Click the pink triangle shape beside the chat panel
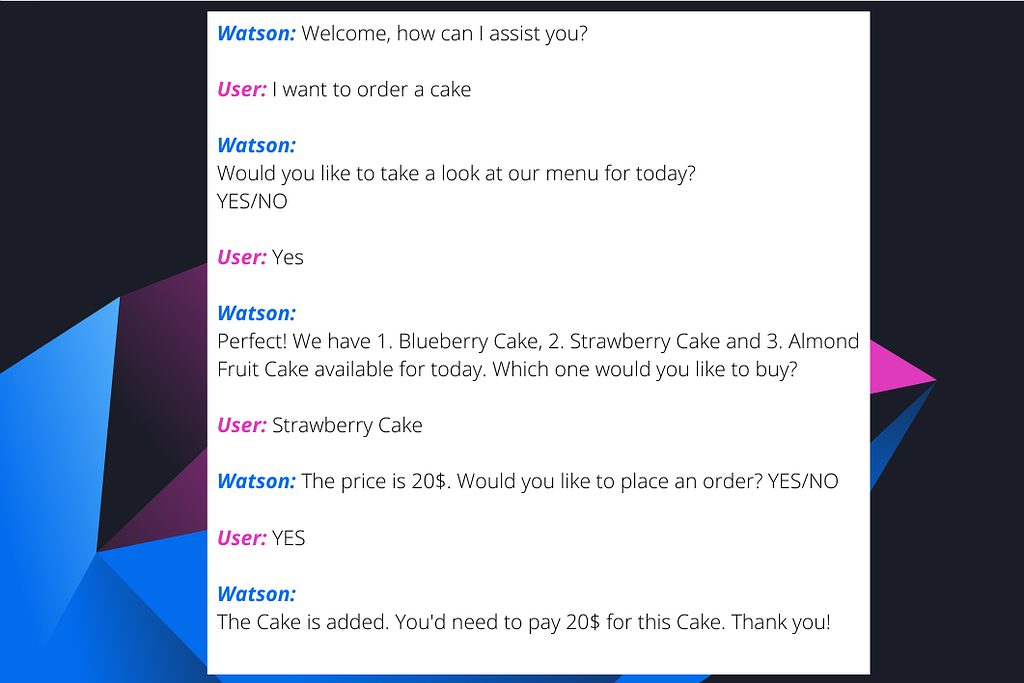 tap(901, 369)
